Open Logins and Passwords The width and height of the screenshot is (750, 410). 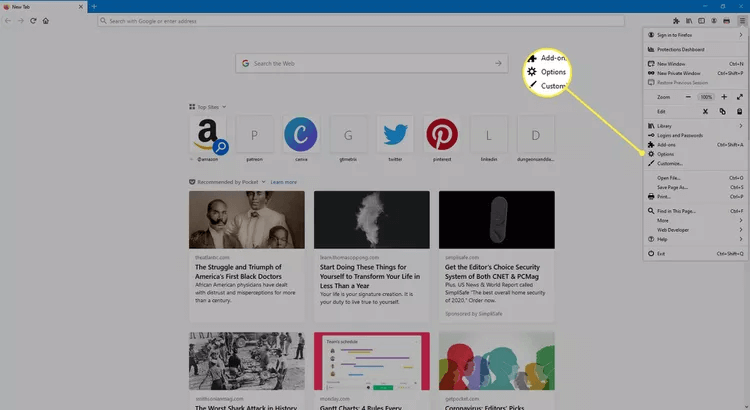click(695, 135)
